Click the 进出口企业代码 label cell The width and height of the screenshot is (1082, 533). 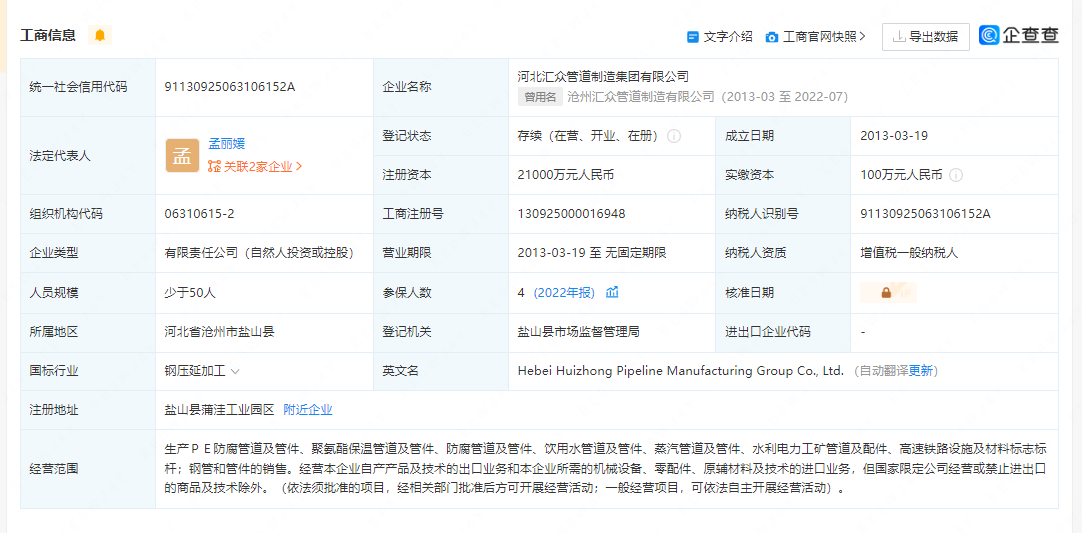coord(783,332)
